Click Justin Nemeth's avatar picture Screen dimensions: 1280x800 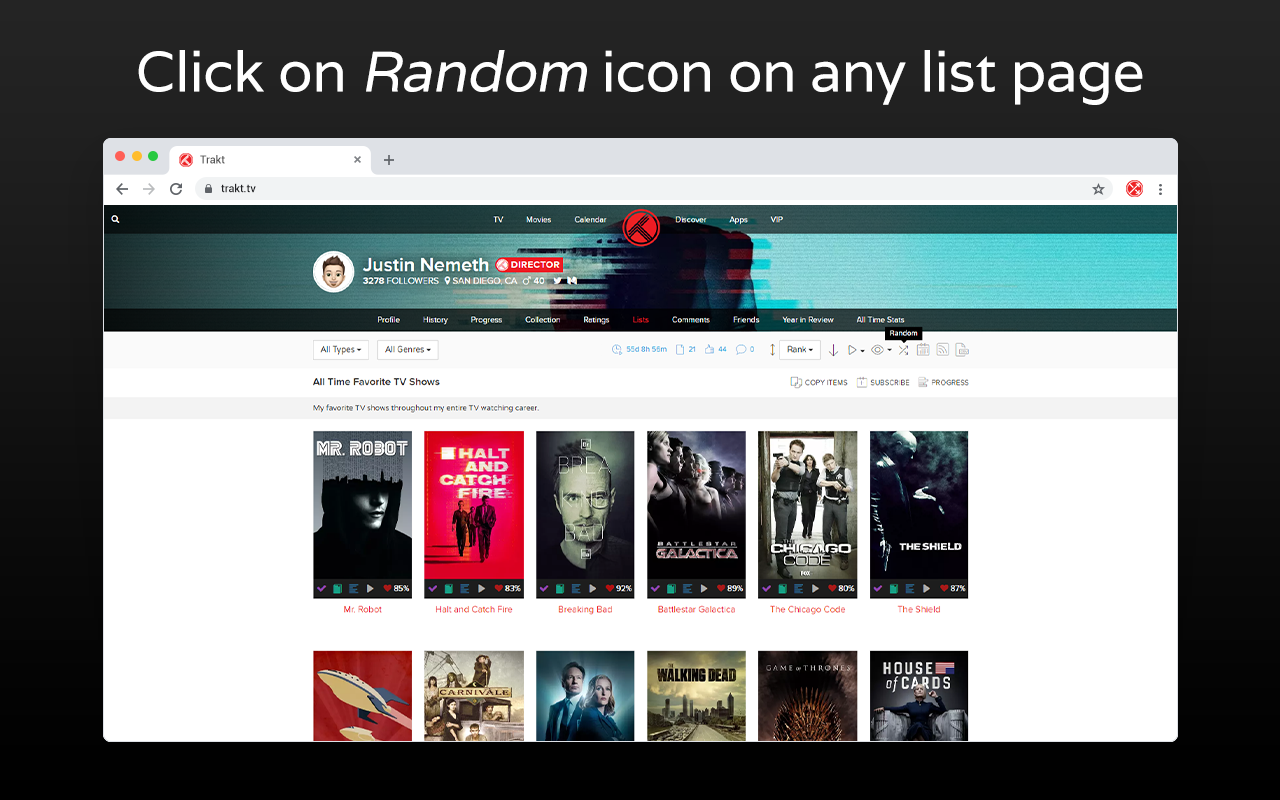tap(333, 271)
